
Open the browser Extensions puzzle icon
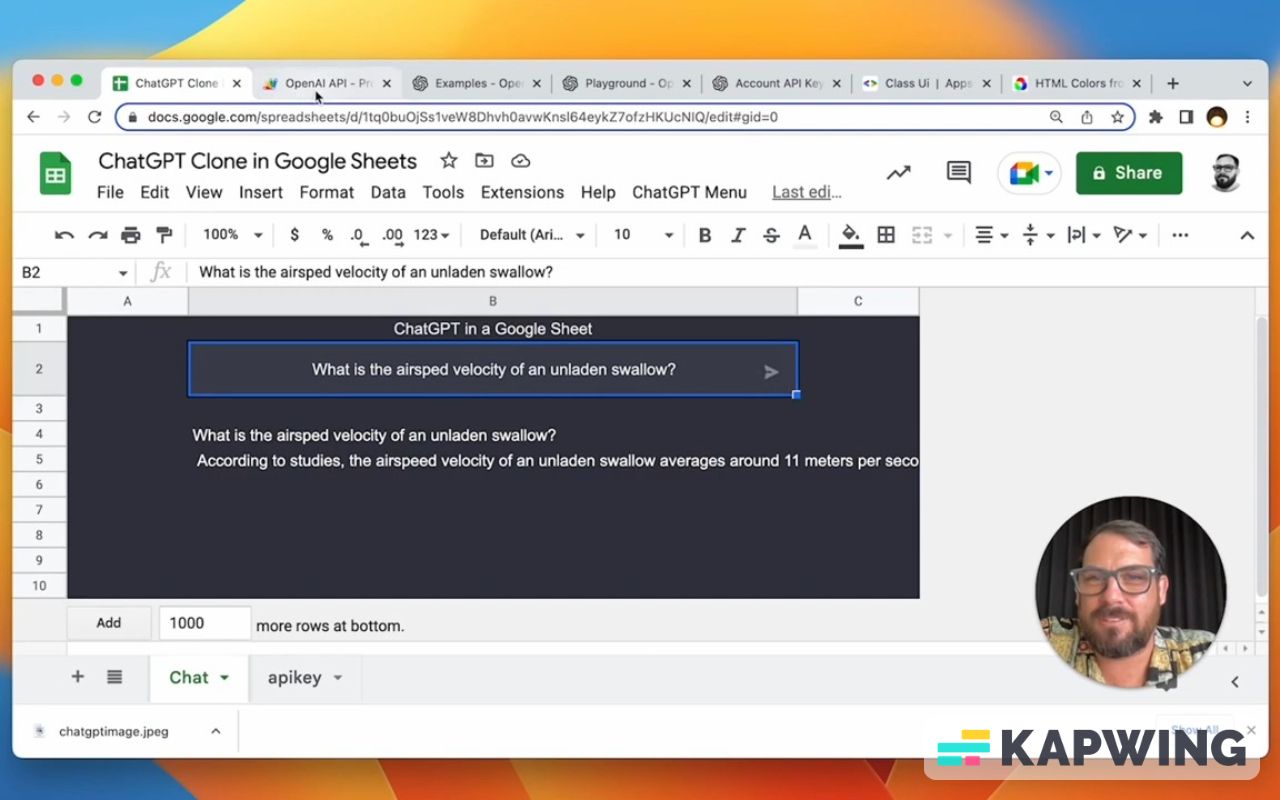coord(1156,117)
